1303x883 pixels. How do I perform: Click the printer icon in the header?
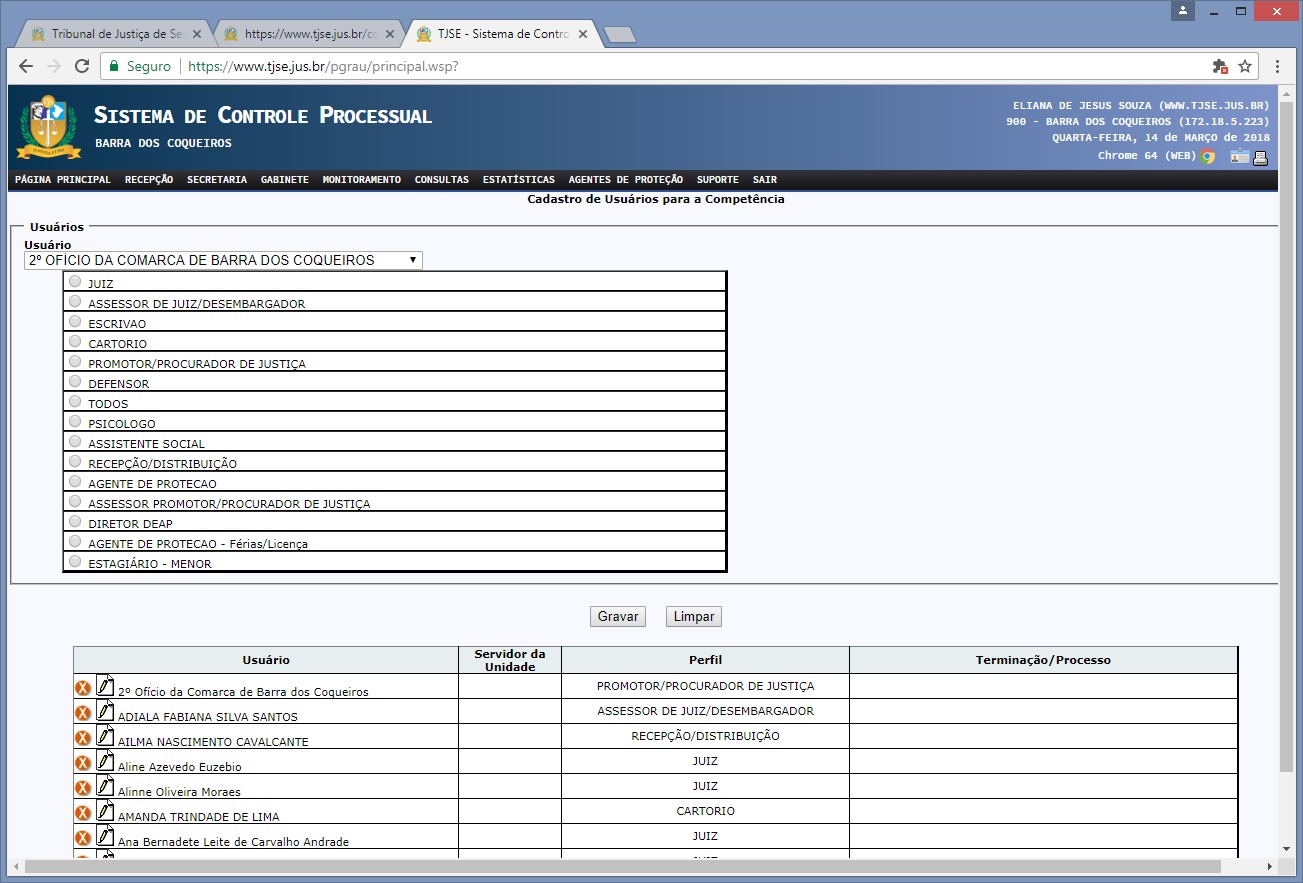tap(1261, 157)
